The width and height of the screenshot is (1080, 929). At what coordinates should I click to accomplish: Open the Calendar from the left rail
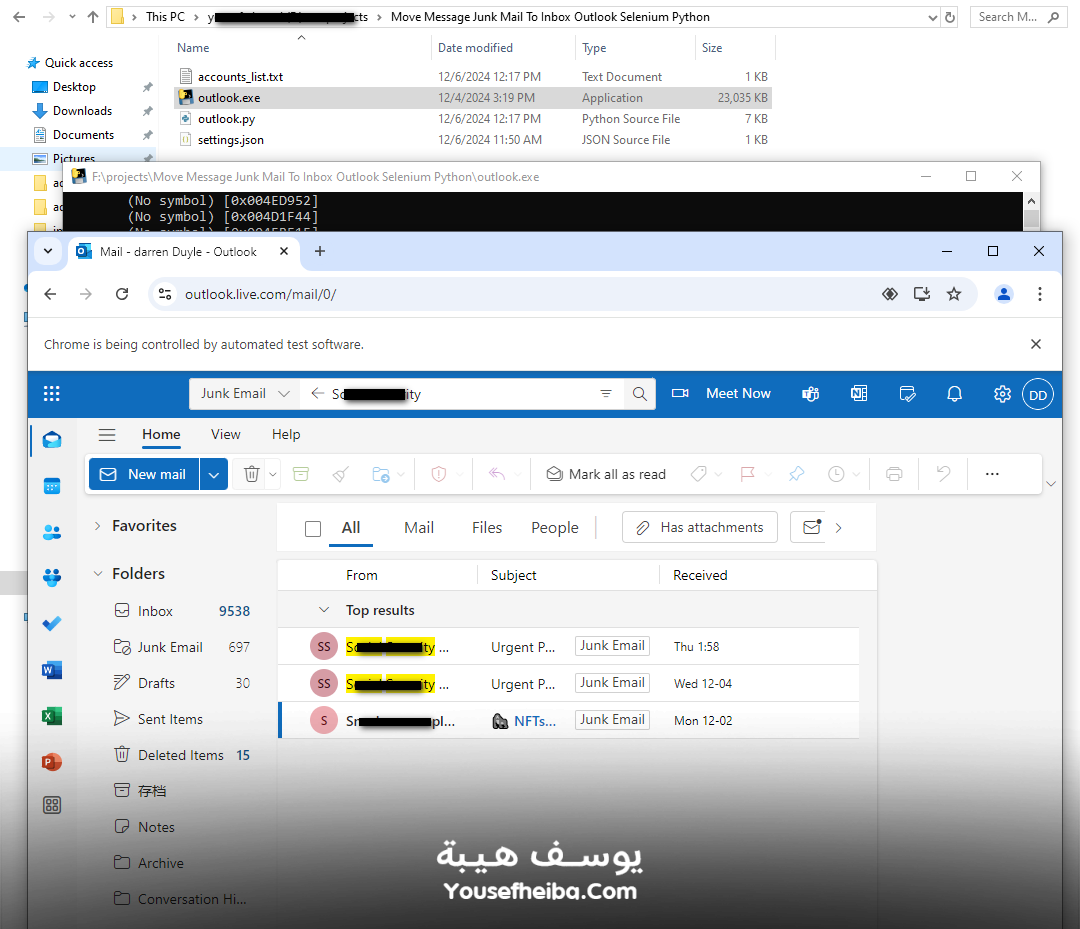tap(52, 485)
